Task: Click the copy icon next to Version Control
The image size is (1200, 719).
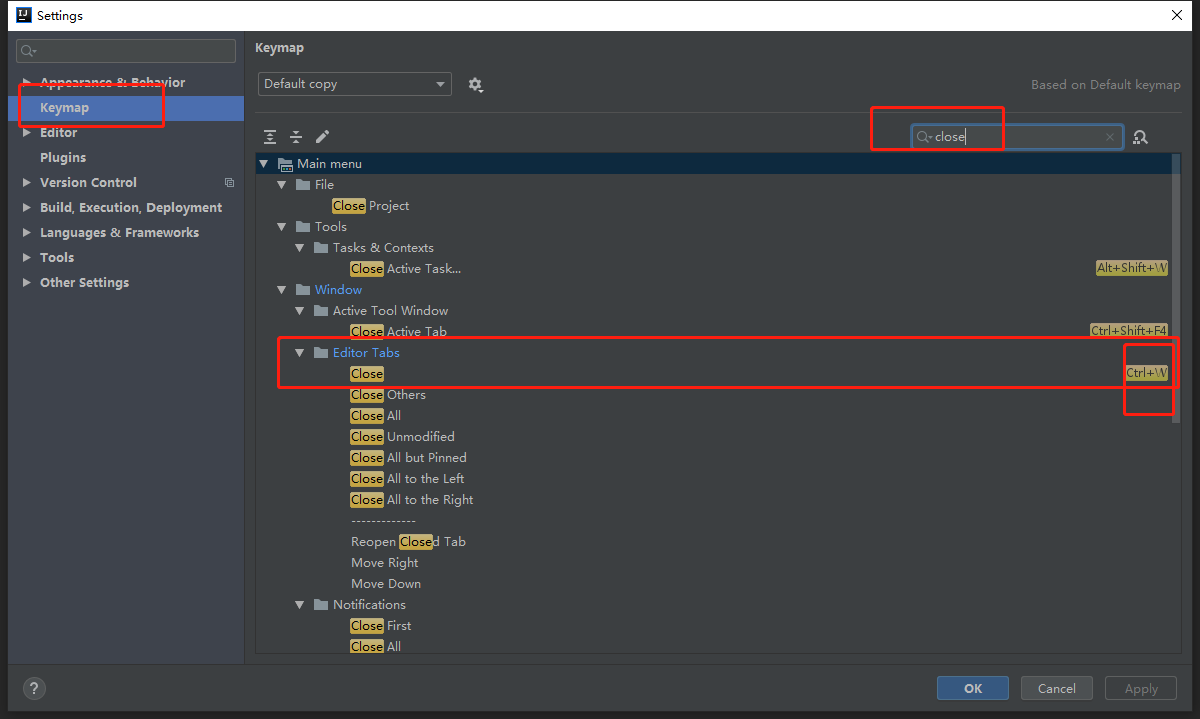Action: coord(229,182)
